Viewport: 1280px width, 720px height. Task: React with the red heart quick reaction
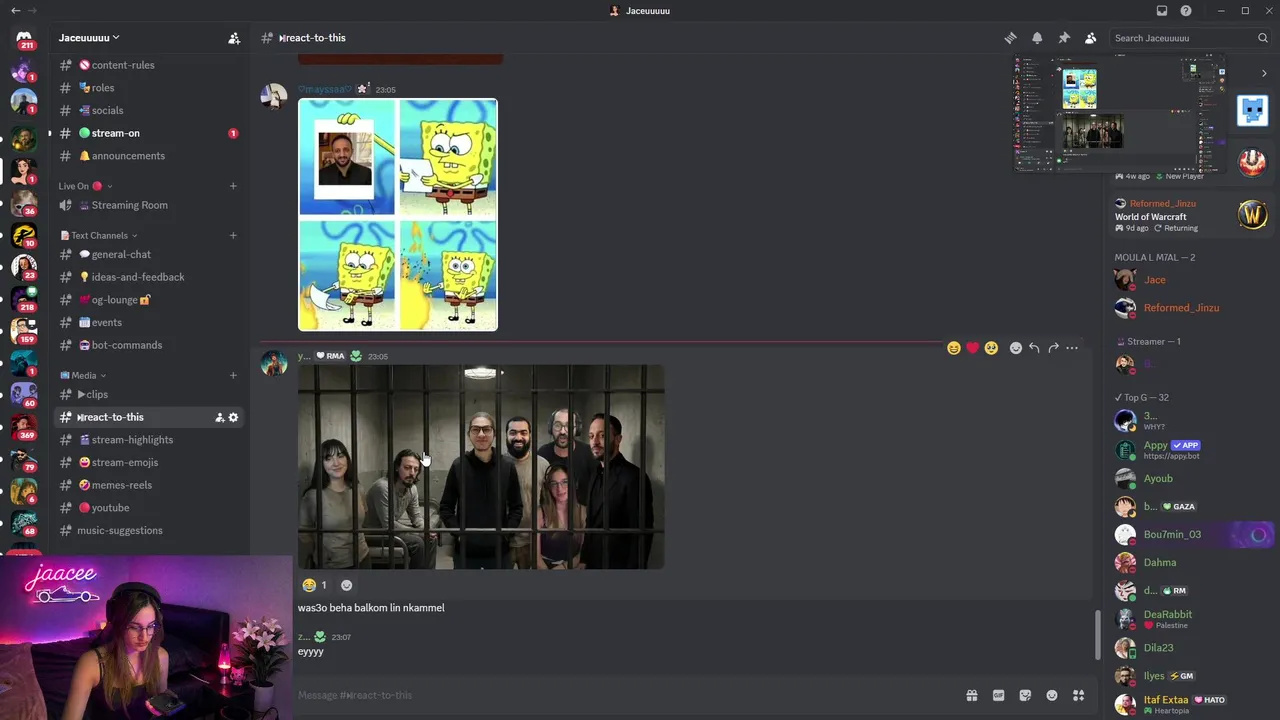click(972, 348)
